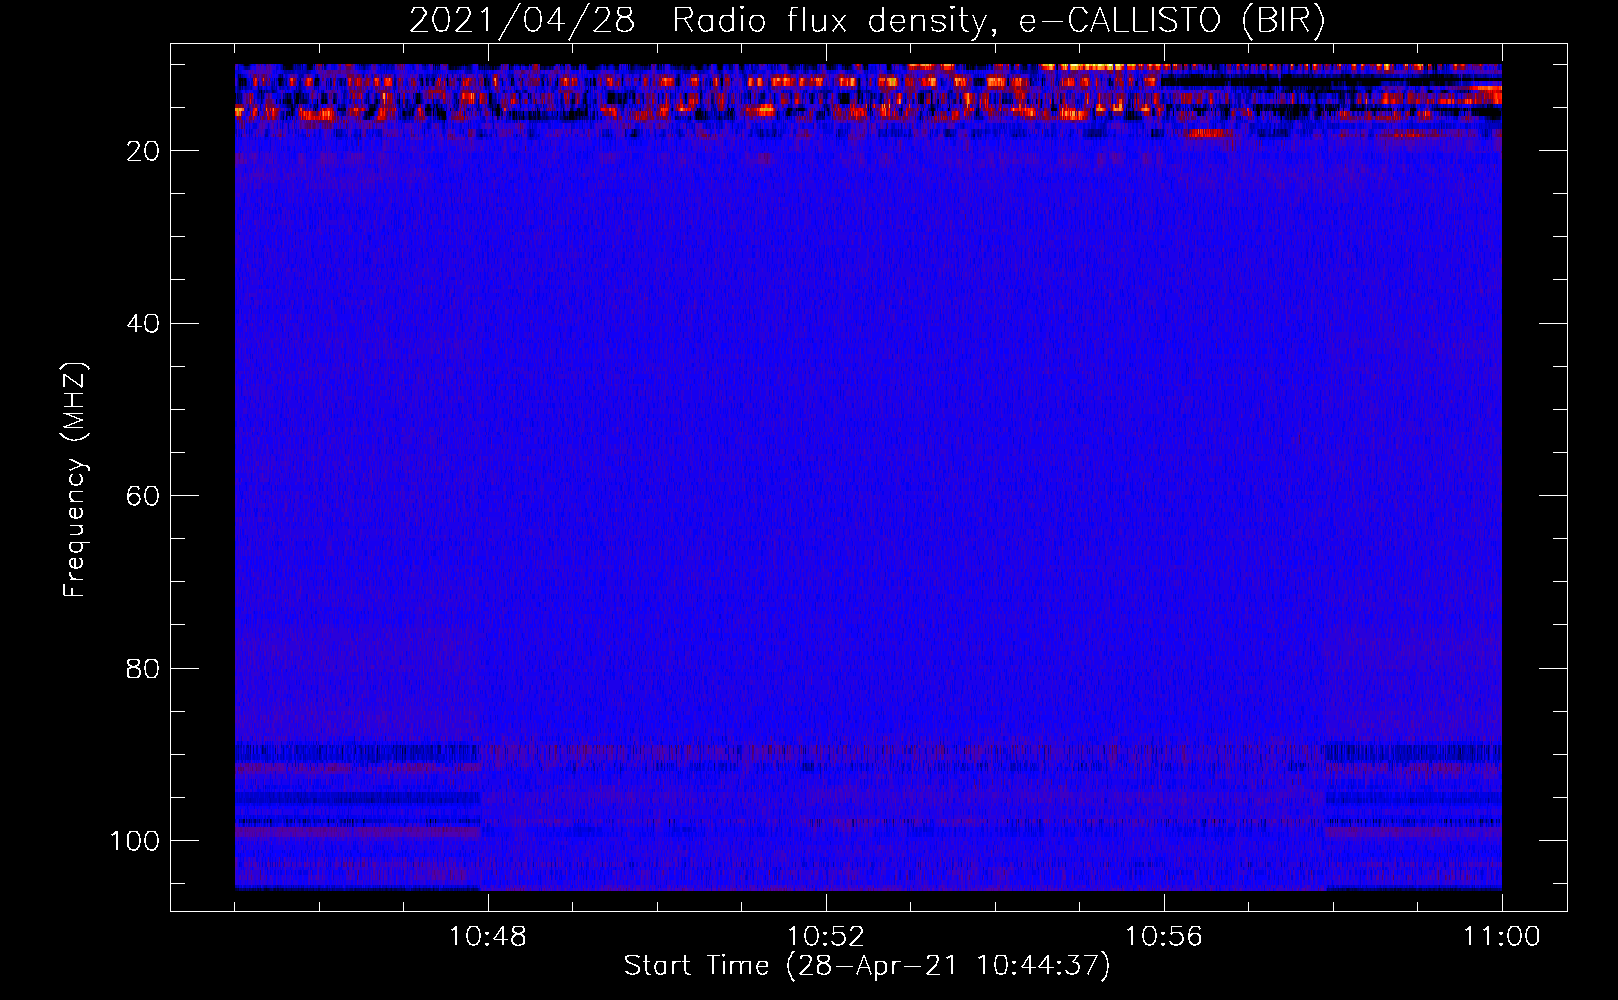Select the 'Frequency (MHZ)' axis label
Image resolution: width=1618 pixels, height=1000 pixels.
point(75,480)
